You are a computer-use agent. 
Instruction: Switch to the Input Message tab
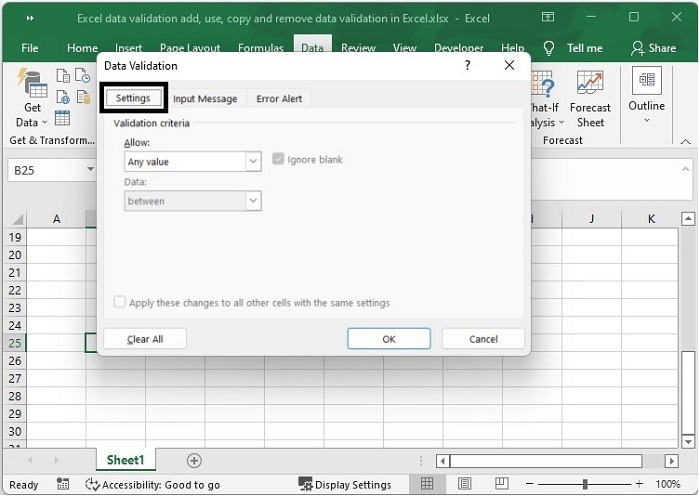pos(205,99)
